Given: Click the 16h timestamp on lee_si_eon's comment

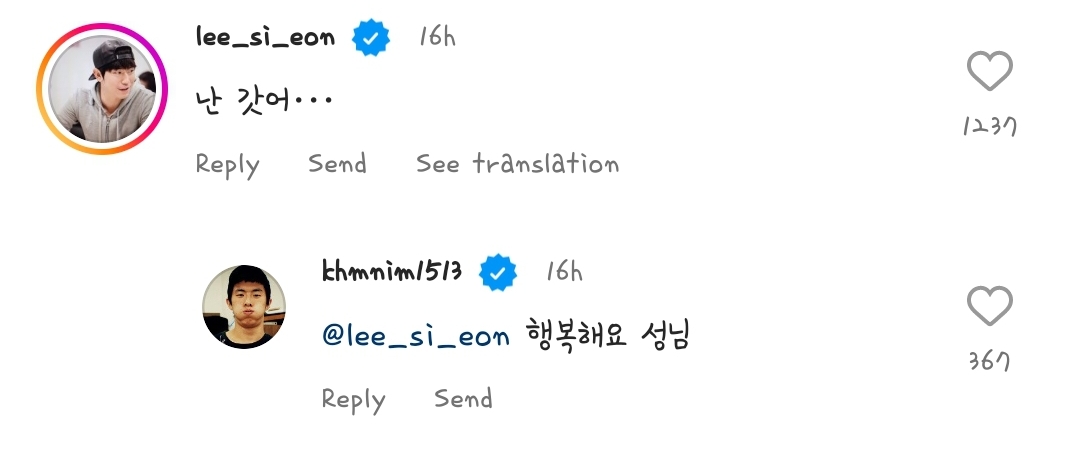Looking at the screenshot, I should tap(437, 37).
